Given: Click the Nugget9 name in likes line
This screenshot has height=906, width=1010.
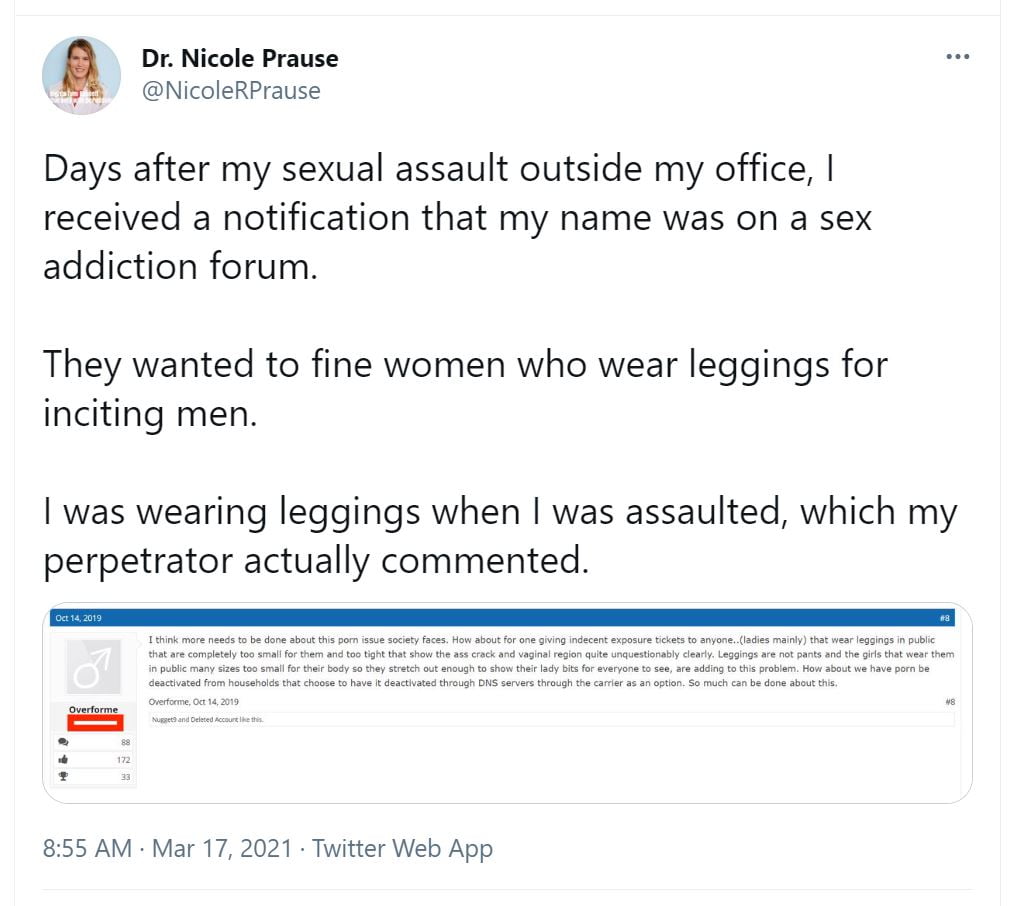Looking at the screenshot, I should pyautogui.click(x=165, y=718).
